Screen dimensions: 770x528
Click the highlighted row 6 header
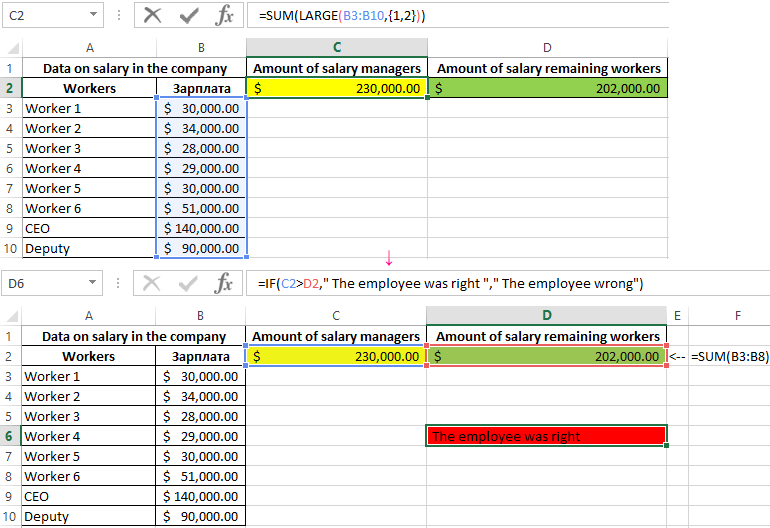[11, 436]
